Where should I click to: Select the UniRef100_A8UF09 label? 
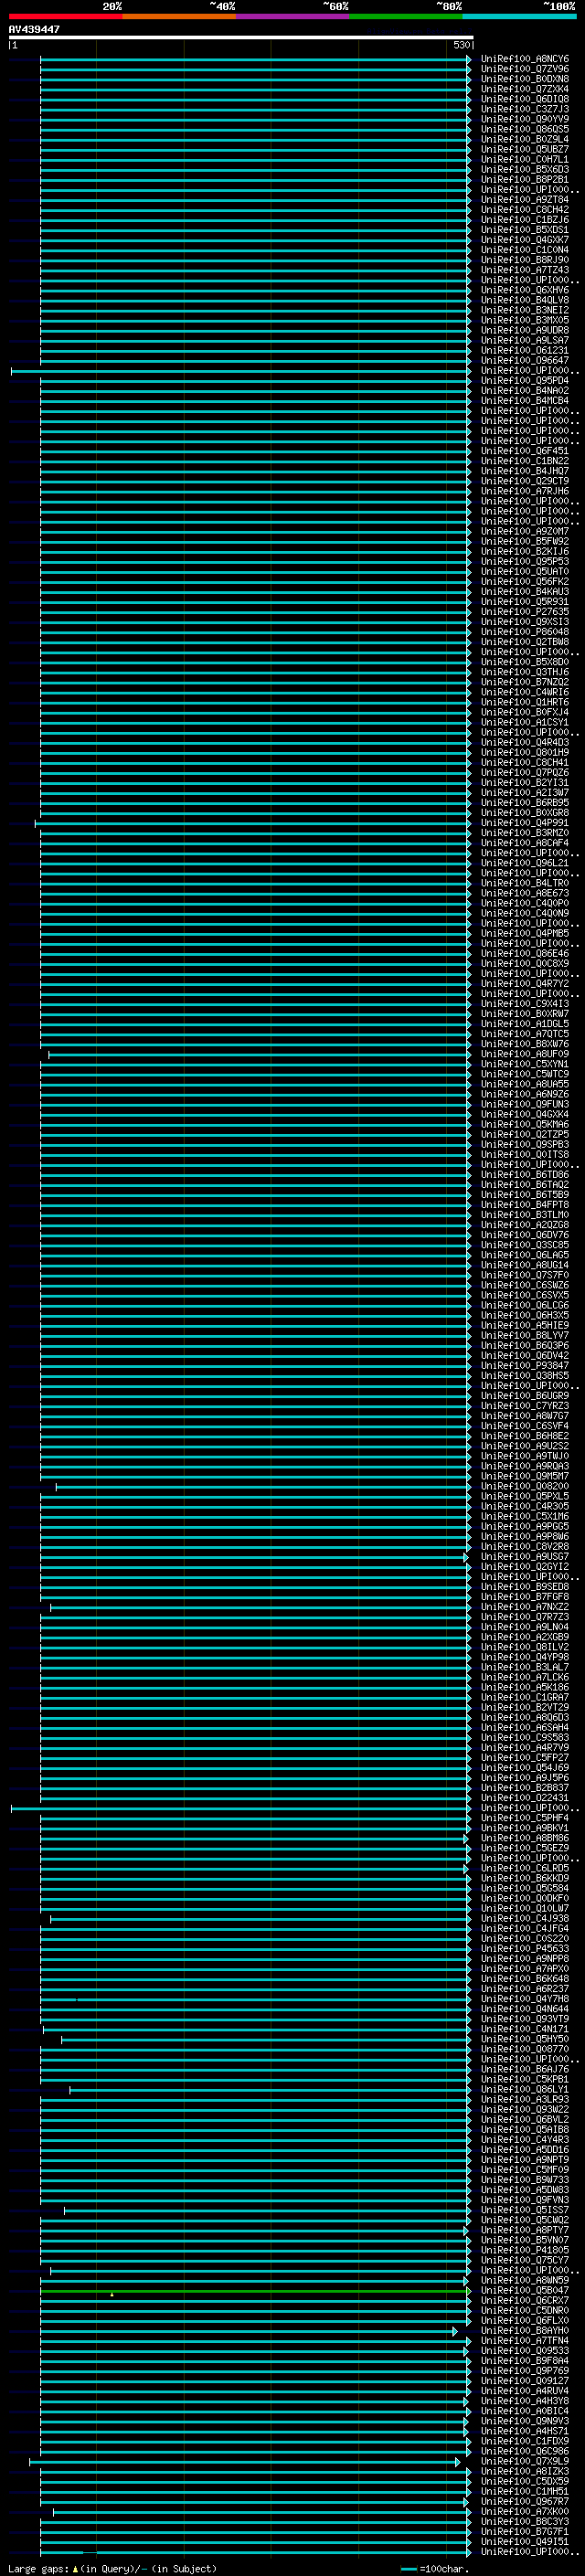click(525, 1054)
